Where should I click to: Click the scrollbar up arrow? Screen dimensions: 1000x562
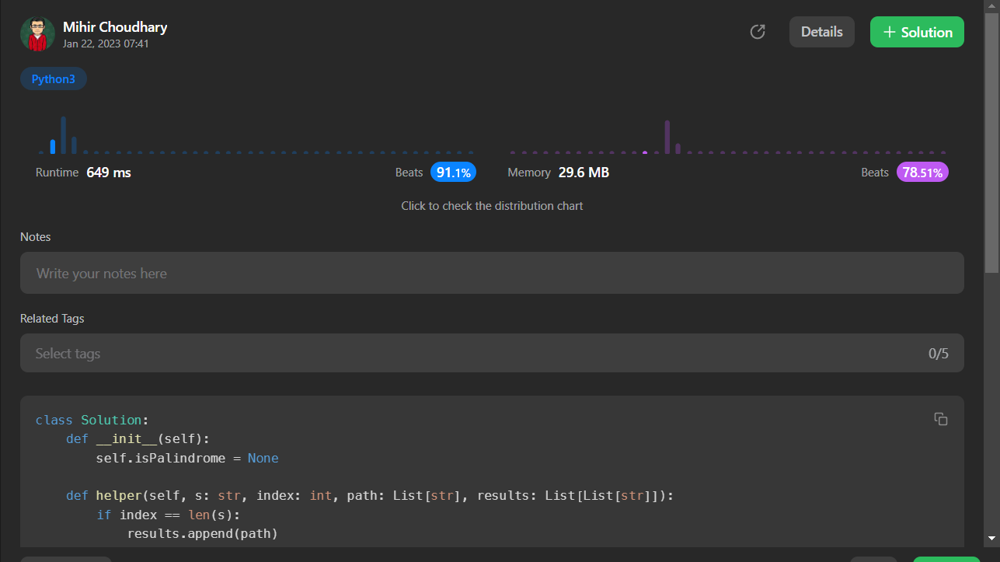pyautogui.click(x=991, y=7)
